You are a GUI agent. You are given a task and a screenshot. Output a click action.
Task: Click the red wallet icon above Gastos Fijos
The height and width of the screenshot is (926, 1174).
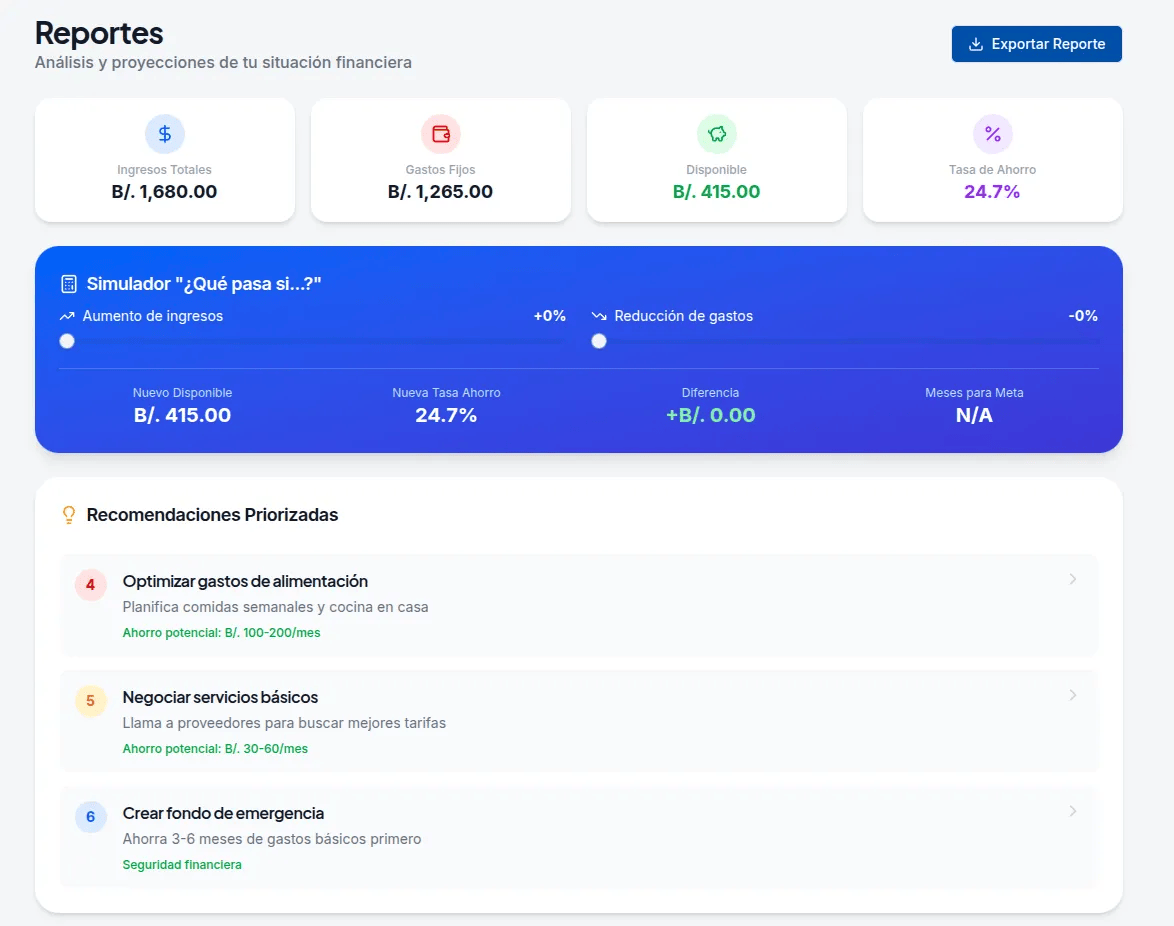(x=441, y=134)
